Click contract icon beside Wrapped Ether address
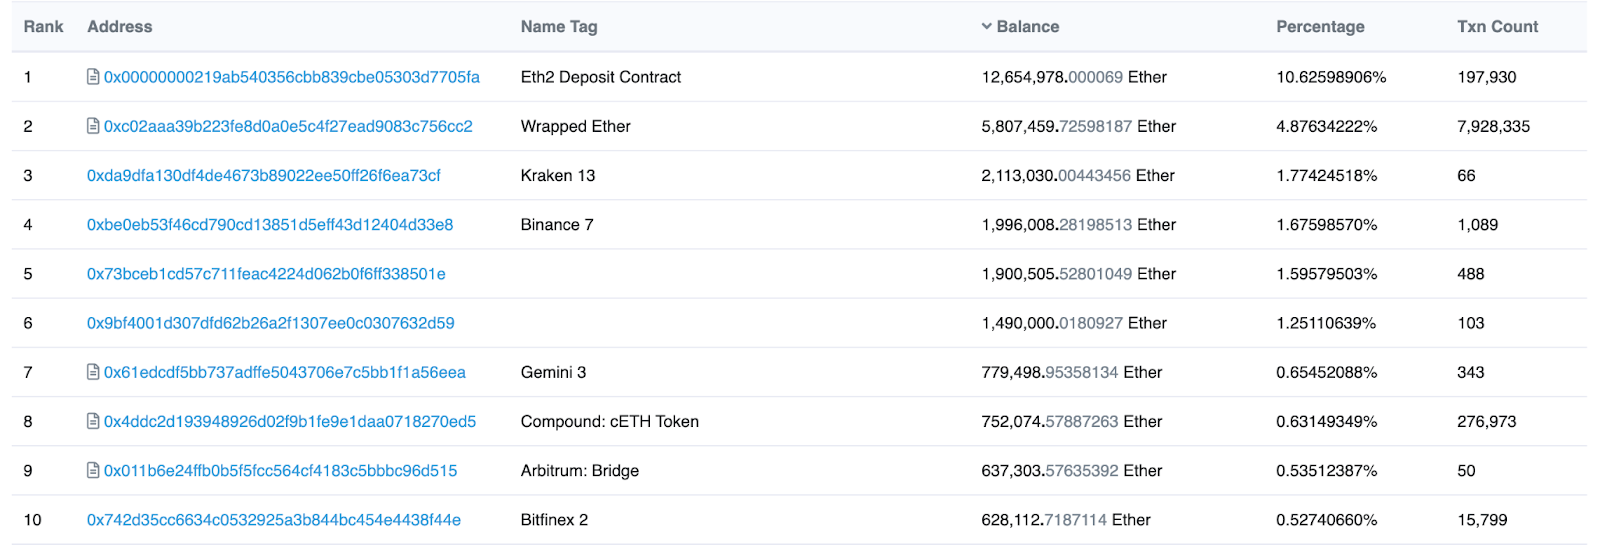The image size is (1600, 545). pyautogui.click(x=93, y=126)
